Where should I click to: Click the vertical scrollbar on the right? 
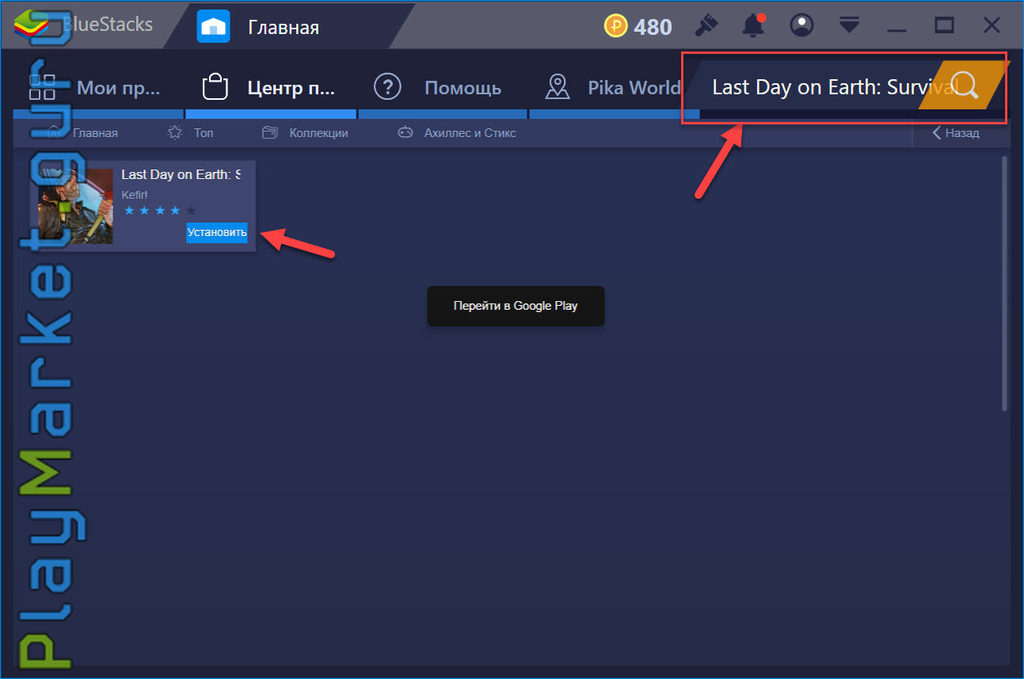tap(1004, 283)
